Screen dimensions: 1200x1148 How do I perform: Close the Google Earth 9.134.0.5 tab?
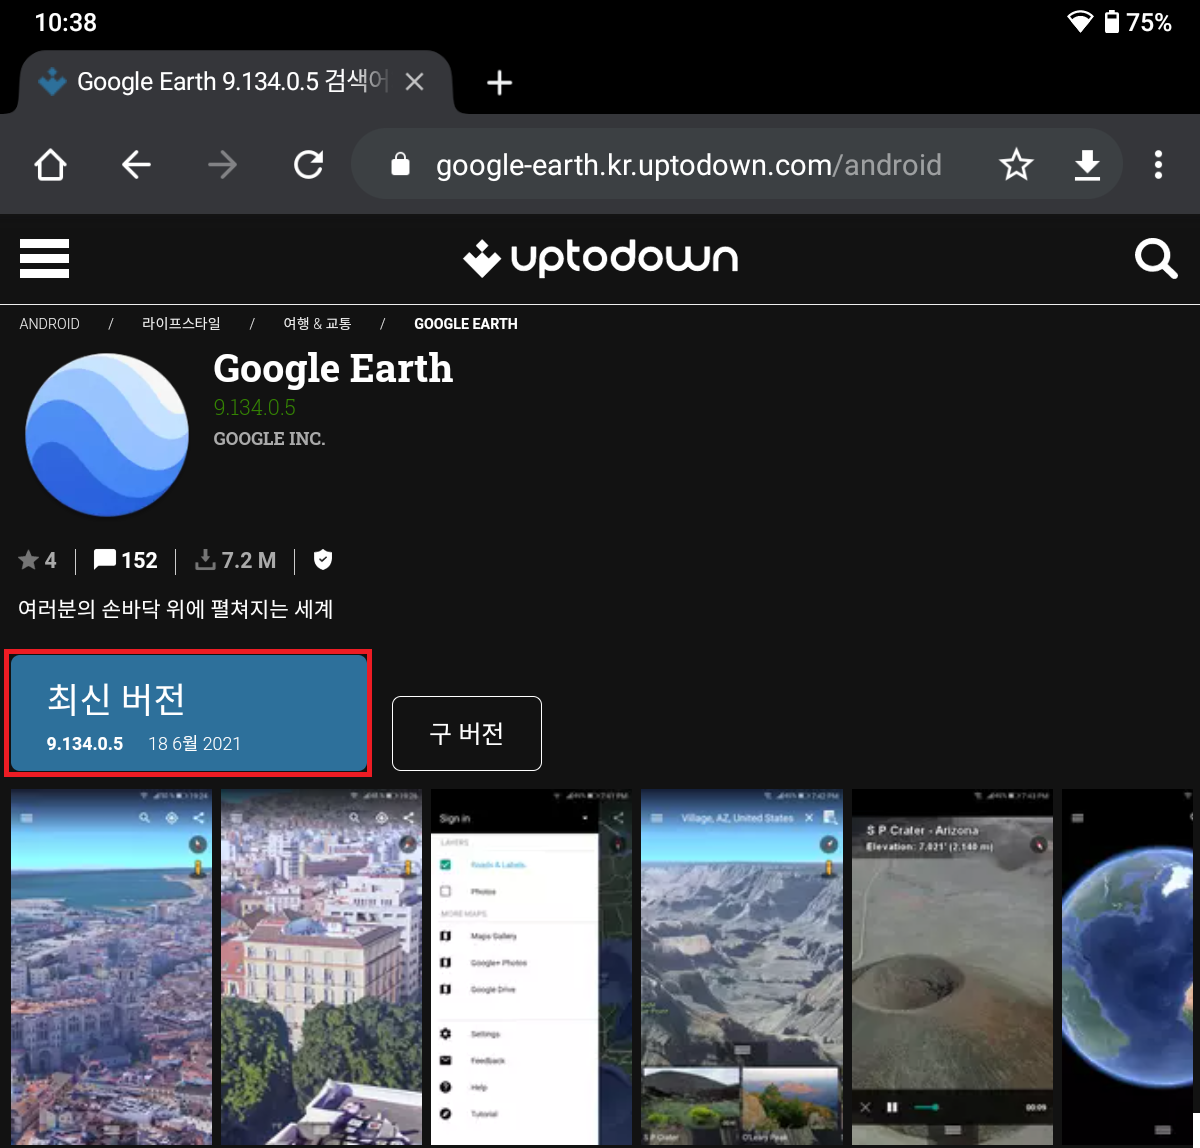coord(414,82)
